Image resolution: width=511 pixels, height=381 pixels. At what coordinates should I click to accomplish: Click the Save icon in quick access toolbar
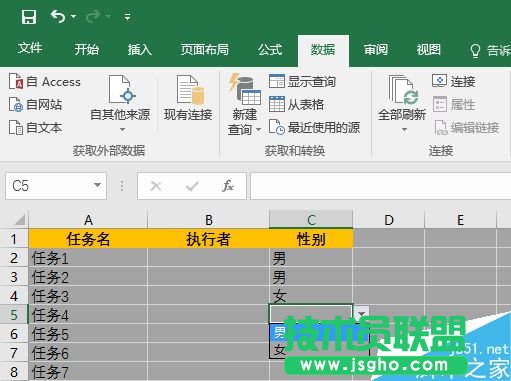point(29,17)
